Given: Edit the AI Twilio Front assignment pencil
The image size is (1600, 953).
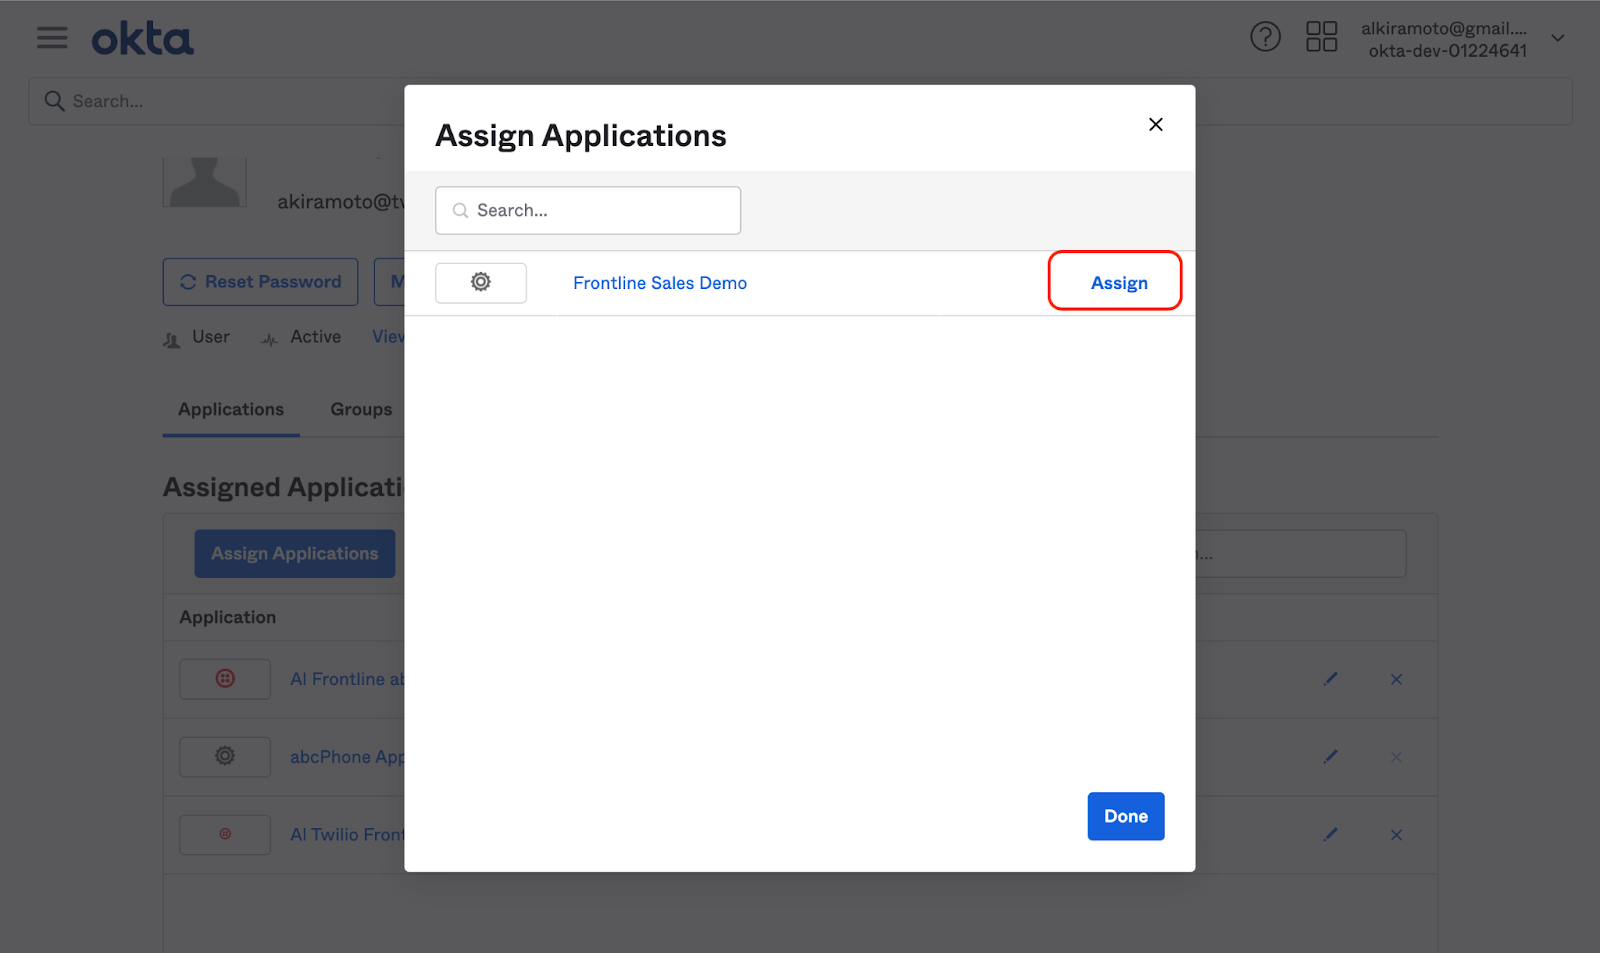Looking at the screenshot, I should coord(1330,835).
